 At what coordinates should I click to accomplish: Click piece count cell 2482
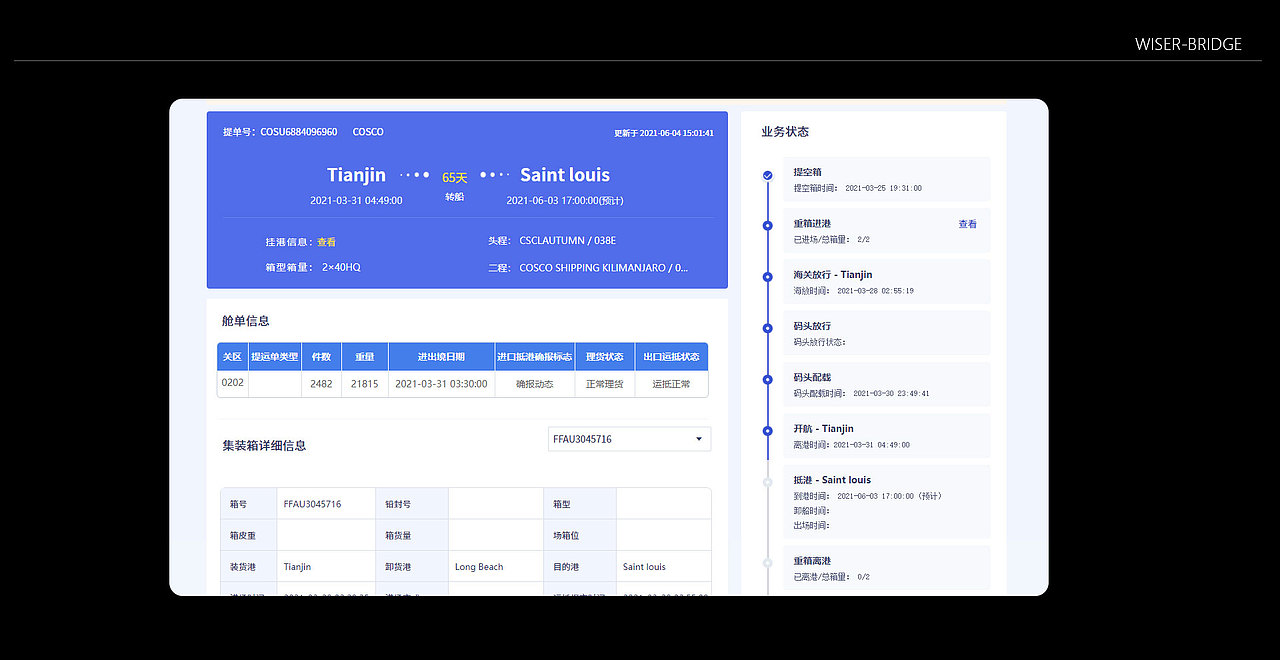coord(321,384)
